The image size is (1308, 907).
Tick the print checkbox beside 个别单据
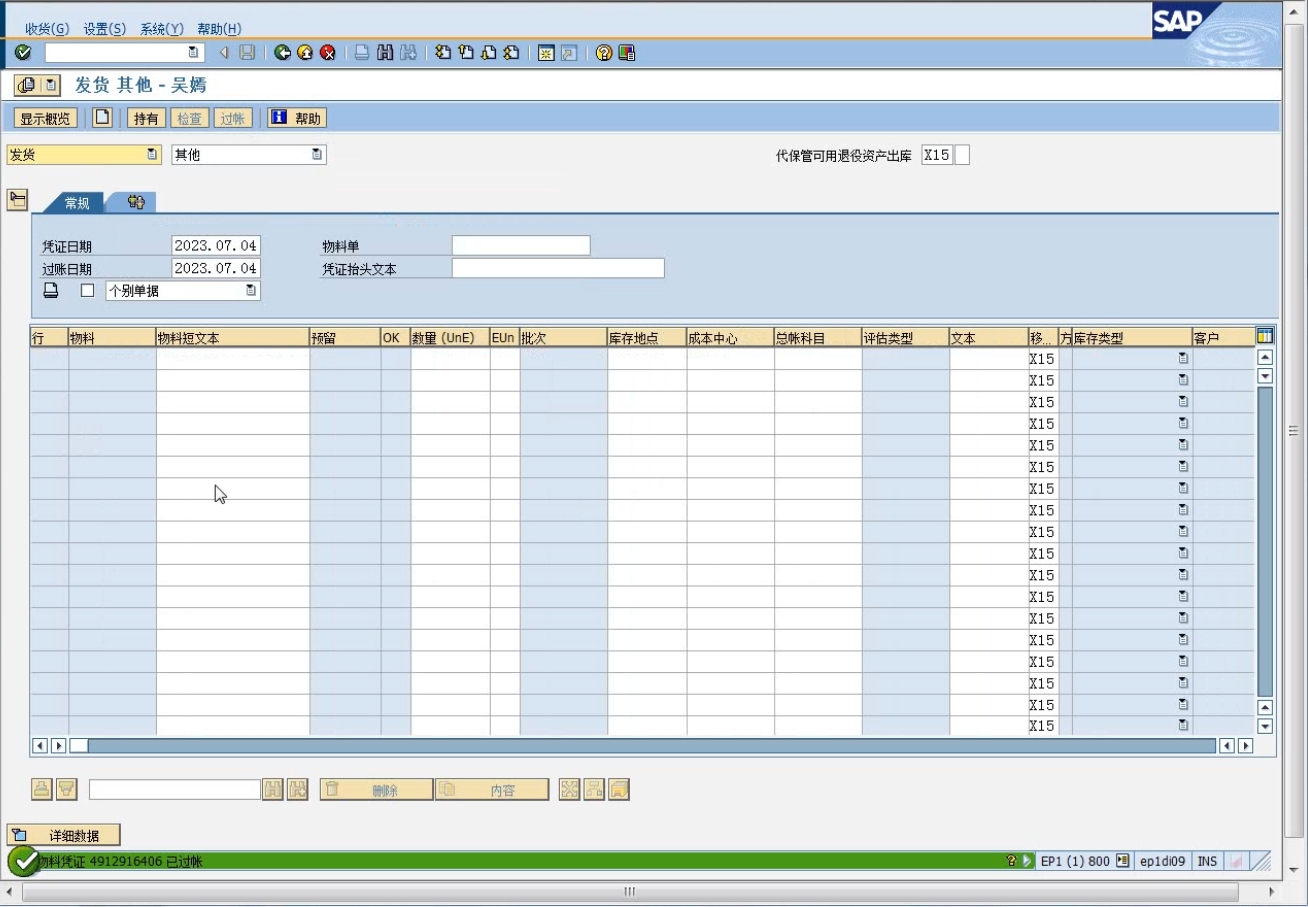pyautogui.click(x=88, y=291)
